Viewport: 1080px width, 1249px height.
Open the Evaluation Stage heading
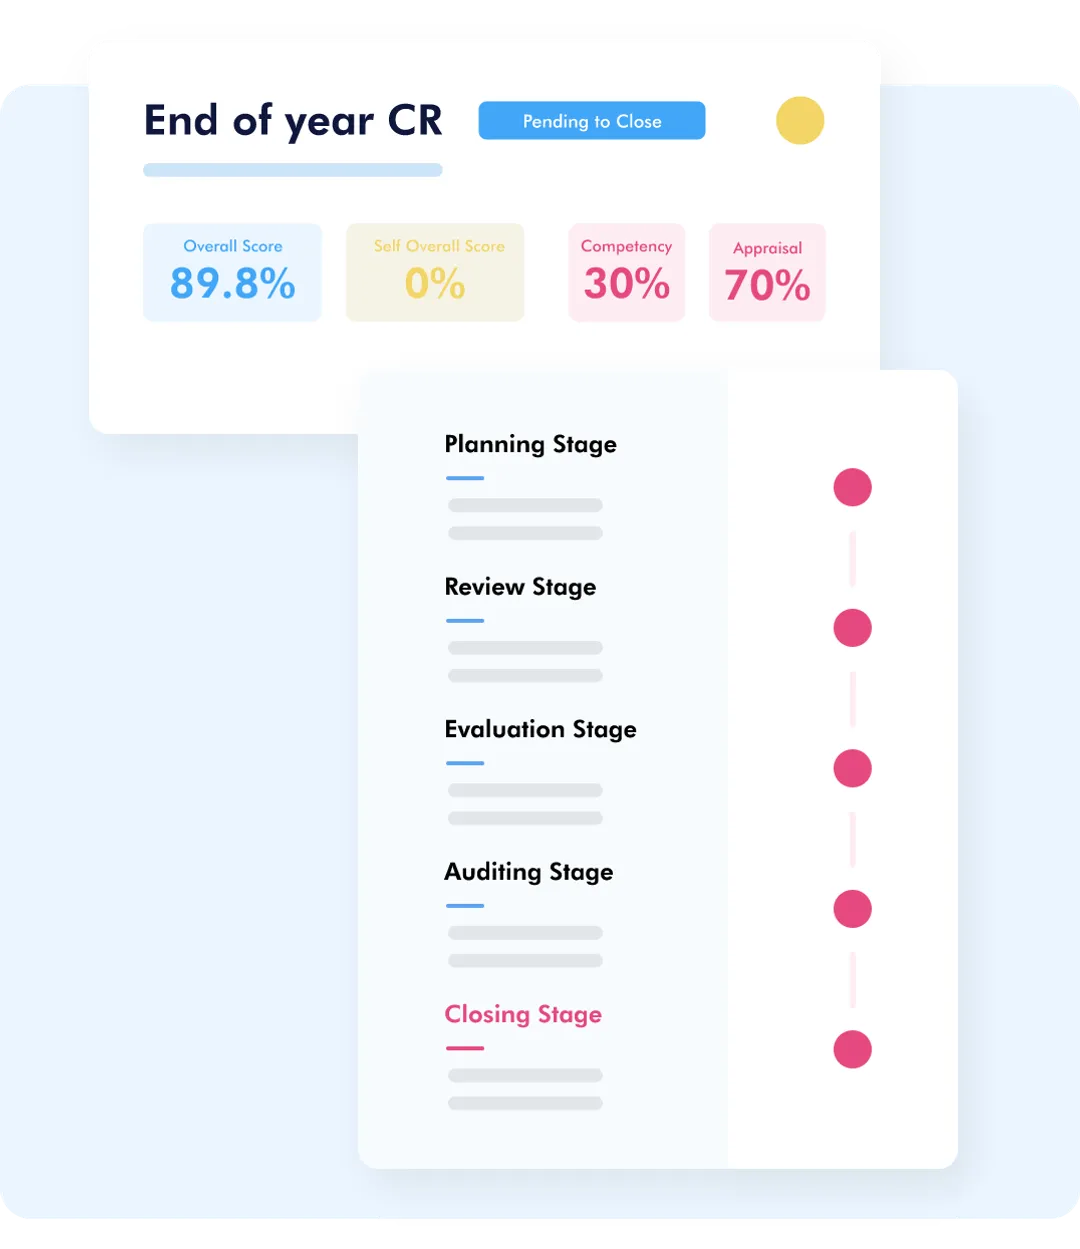[540, 730]
